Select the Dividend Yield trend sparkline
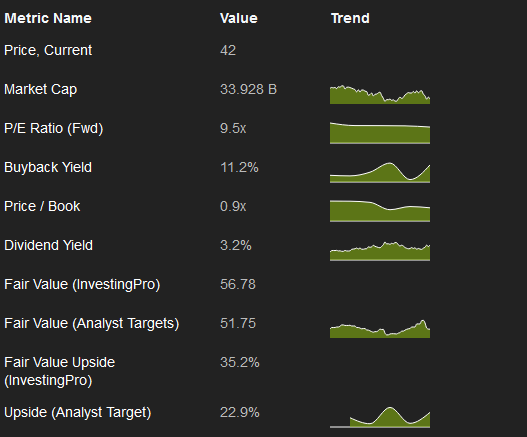The width and height of the screenshot is (527, 437). (380, 251)
